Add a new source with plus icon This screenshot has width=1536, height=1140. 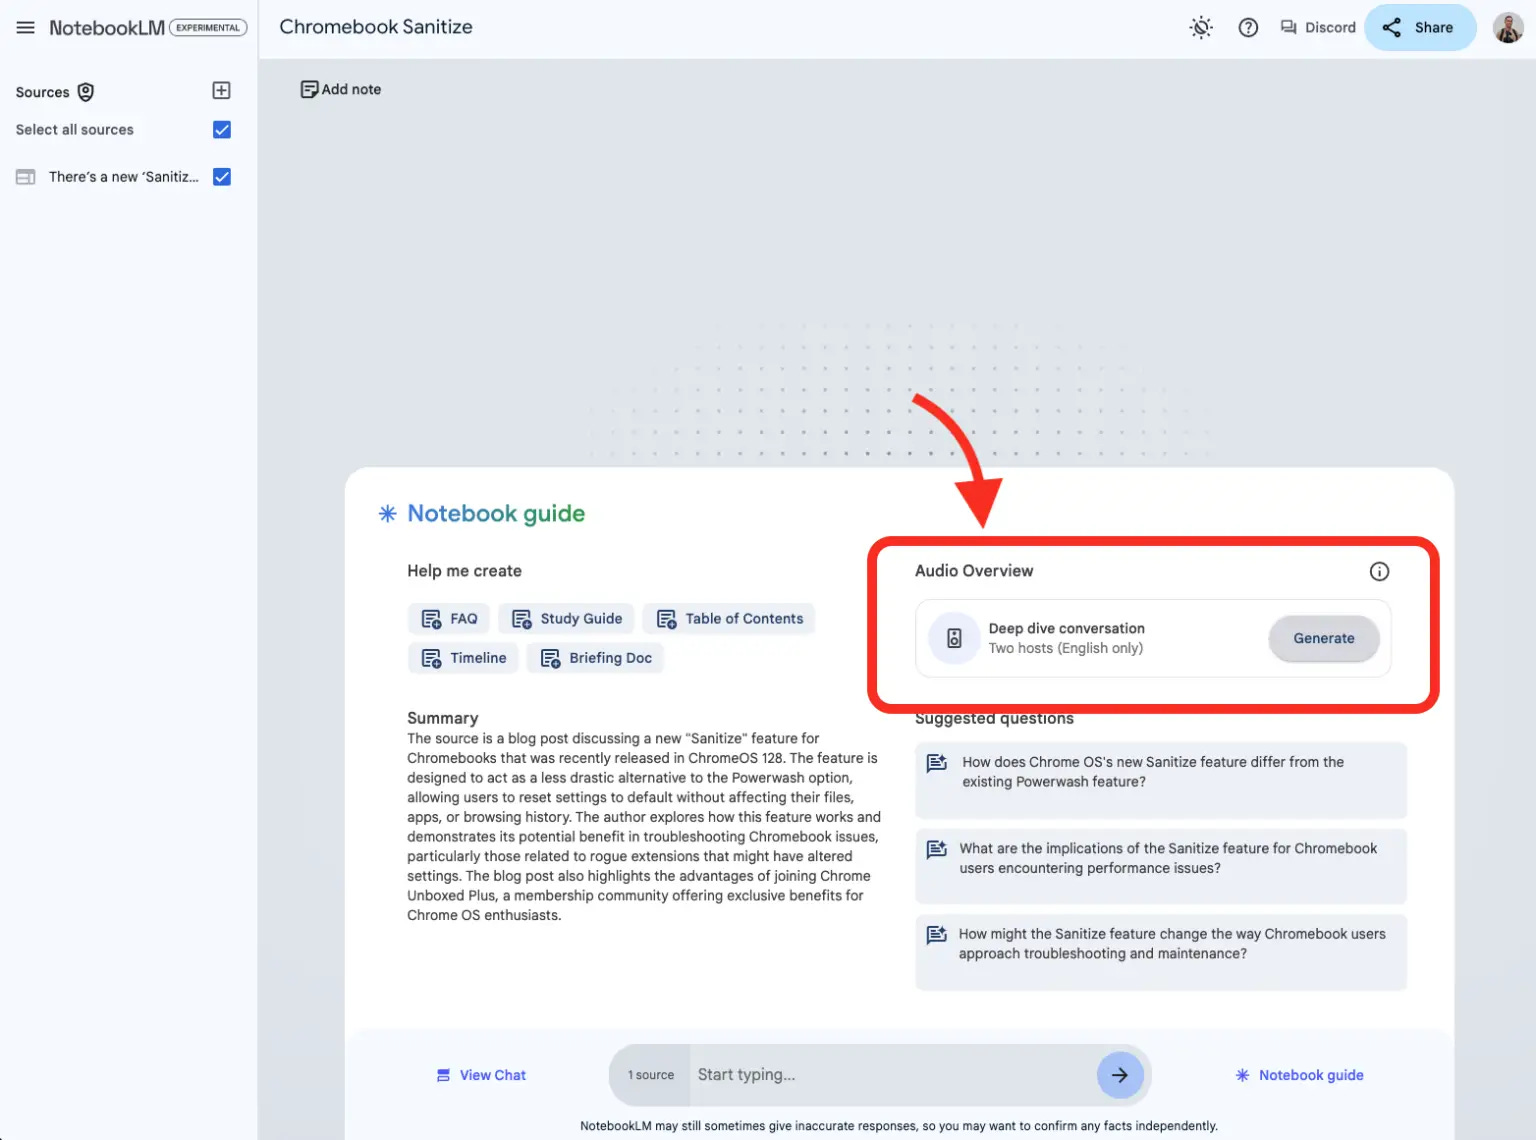[222, 91]
